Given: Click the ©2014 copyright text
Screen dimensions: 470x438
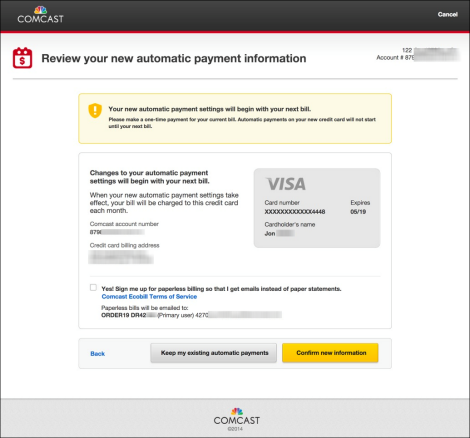Looking at the screenshot, I should click(x=235, y=429).
